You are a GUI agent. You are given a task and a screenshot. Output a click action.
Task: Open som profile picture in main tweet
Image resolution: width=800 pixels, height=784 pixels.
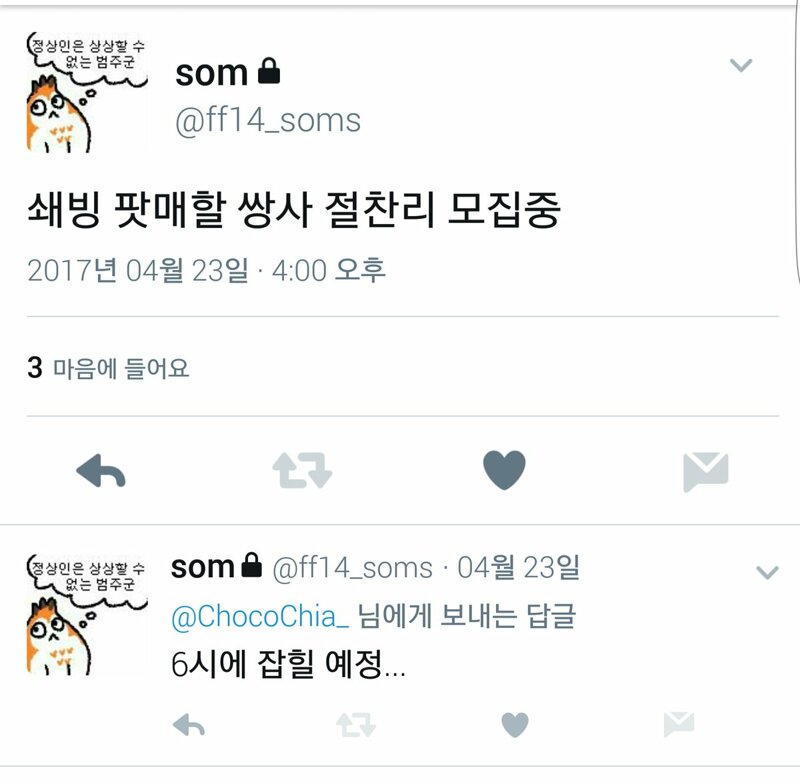click(x=87, y=92)
